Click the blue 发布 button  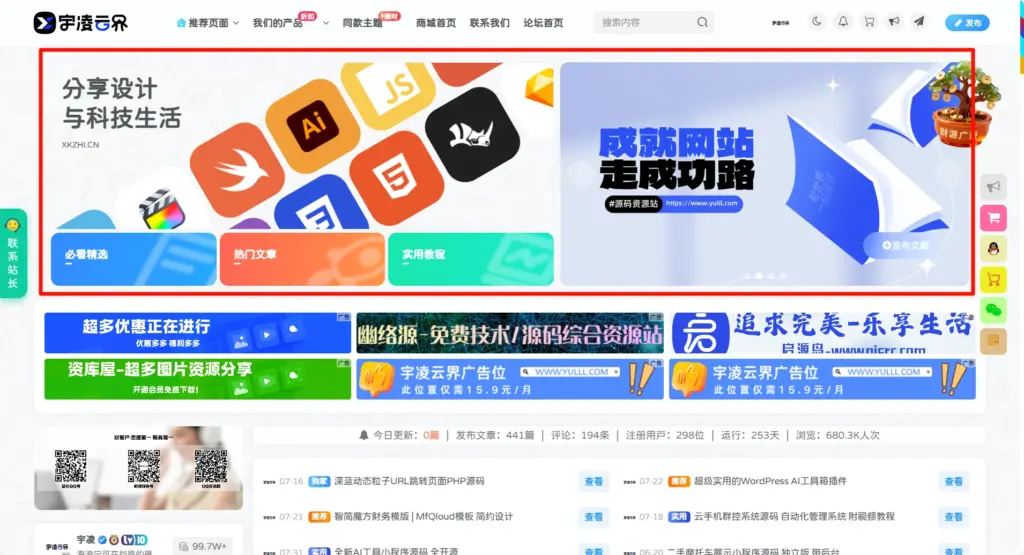(967, 23)
